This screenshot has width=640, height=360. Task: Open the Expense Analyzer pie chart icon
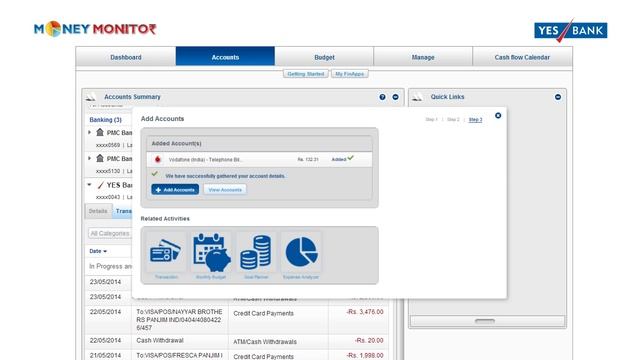(x=301, y=251)
